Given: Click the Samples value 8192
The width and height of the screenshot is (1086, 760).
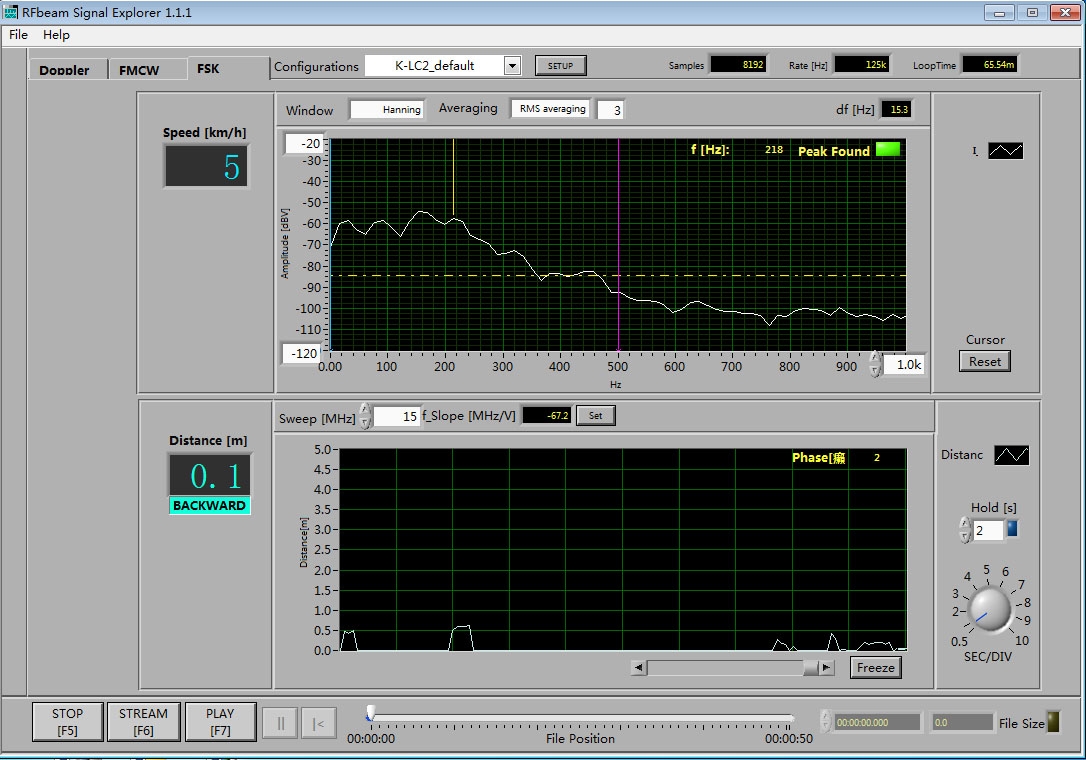Looking at the screenshot, I should (x=738, y=64).
